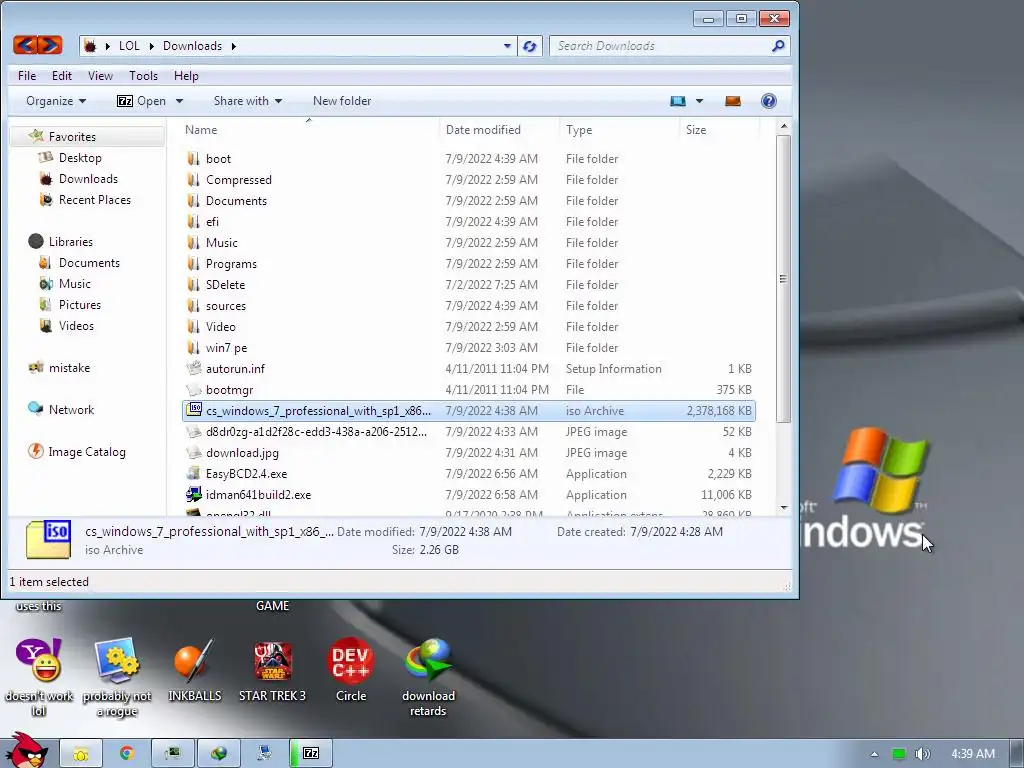Click in the Search Downloads field
The height and width of the screenshot is (768, 1024).
tap(660, 46)
